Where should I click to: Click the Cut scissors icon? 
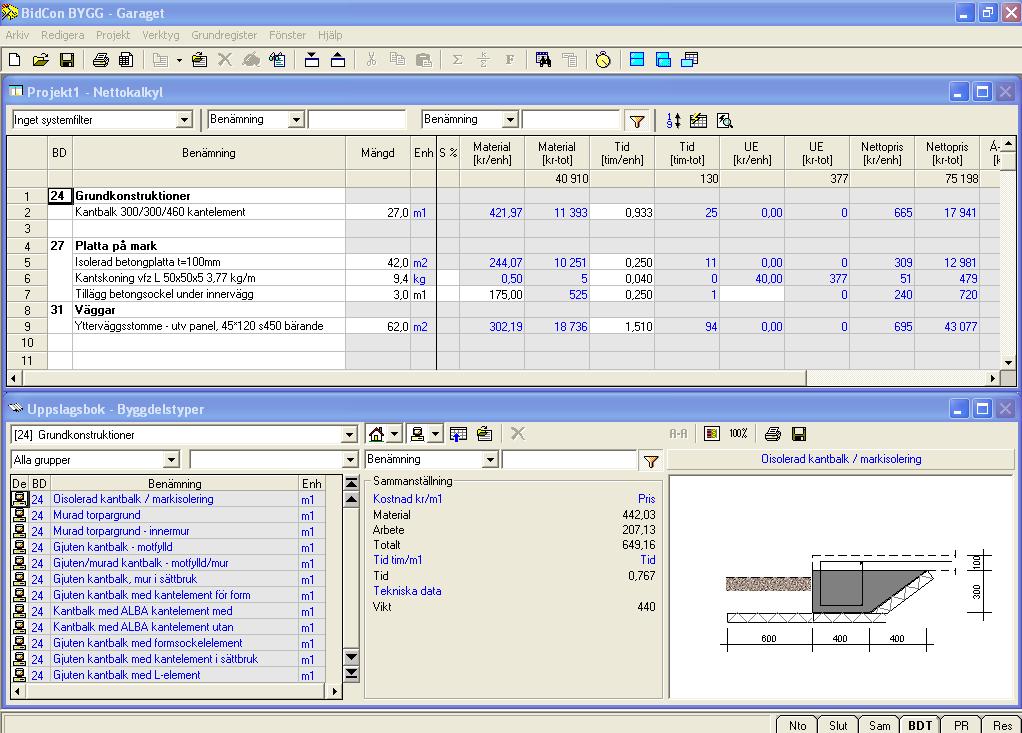click(x=371, y=60)
